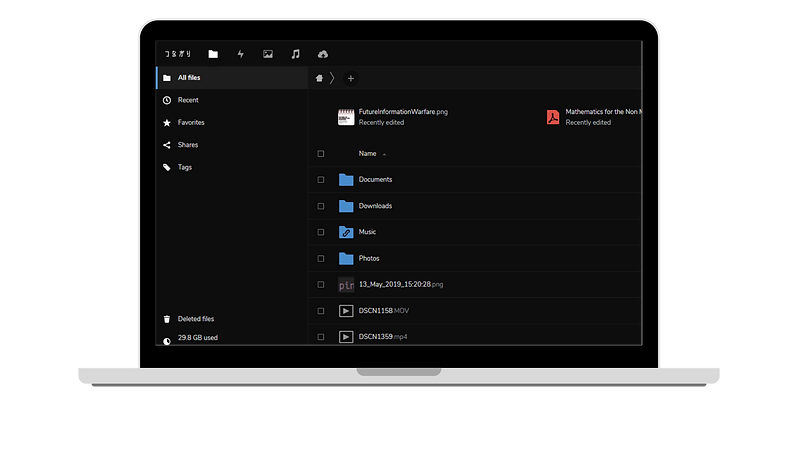Click the red PDF icon for Mathematics file
Image resolution: width=801 pixels, height=451 pixels.
click(553, 117)
